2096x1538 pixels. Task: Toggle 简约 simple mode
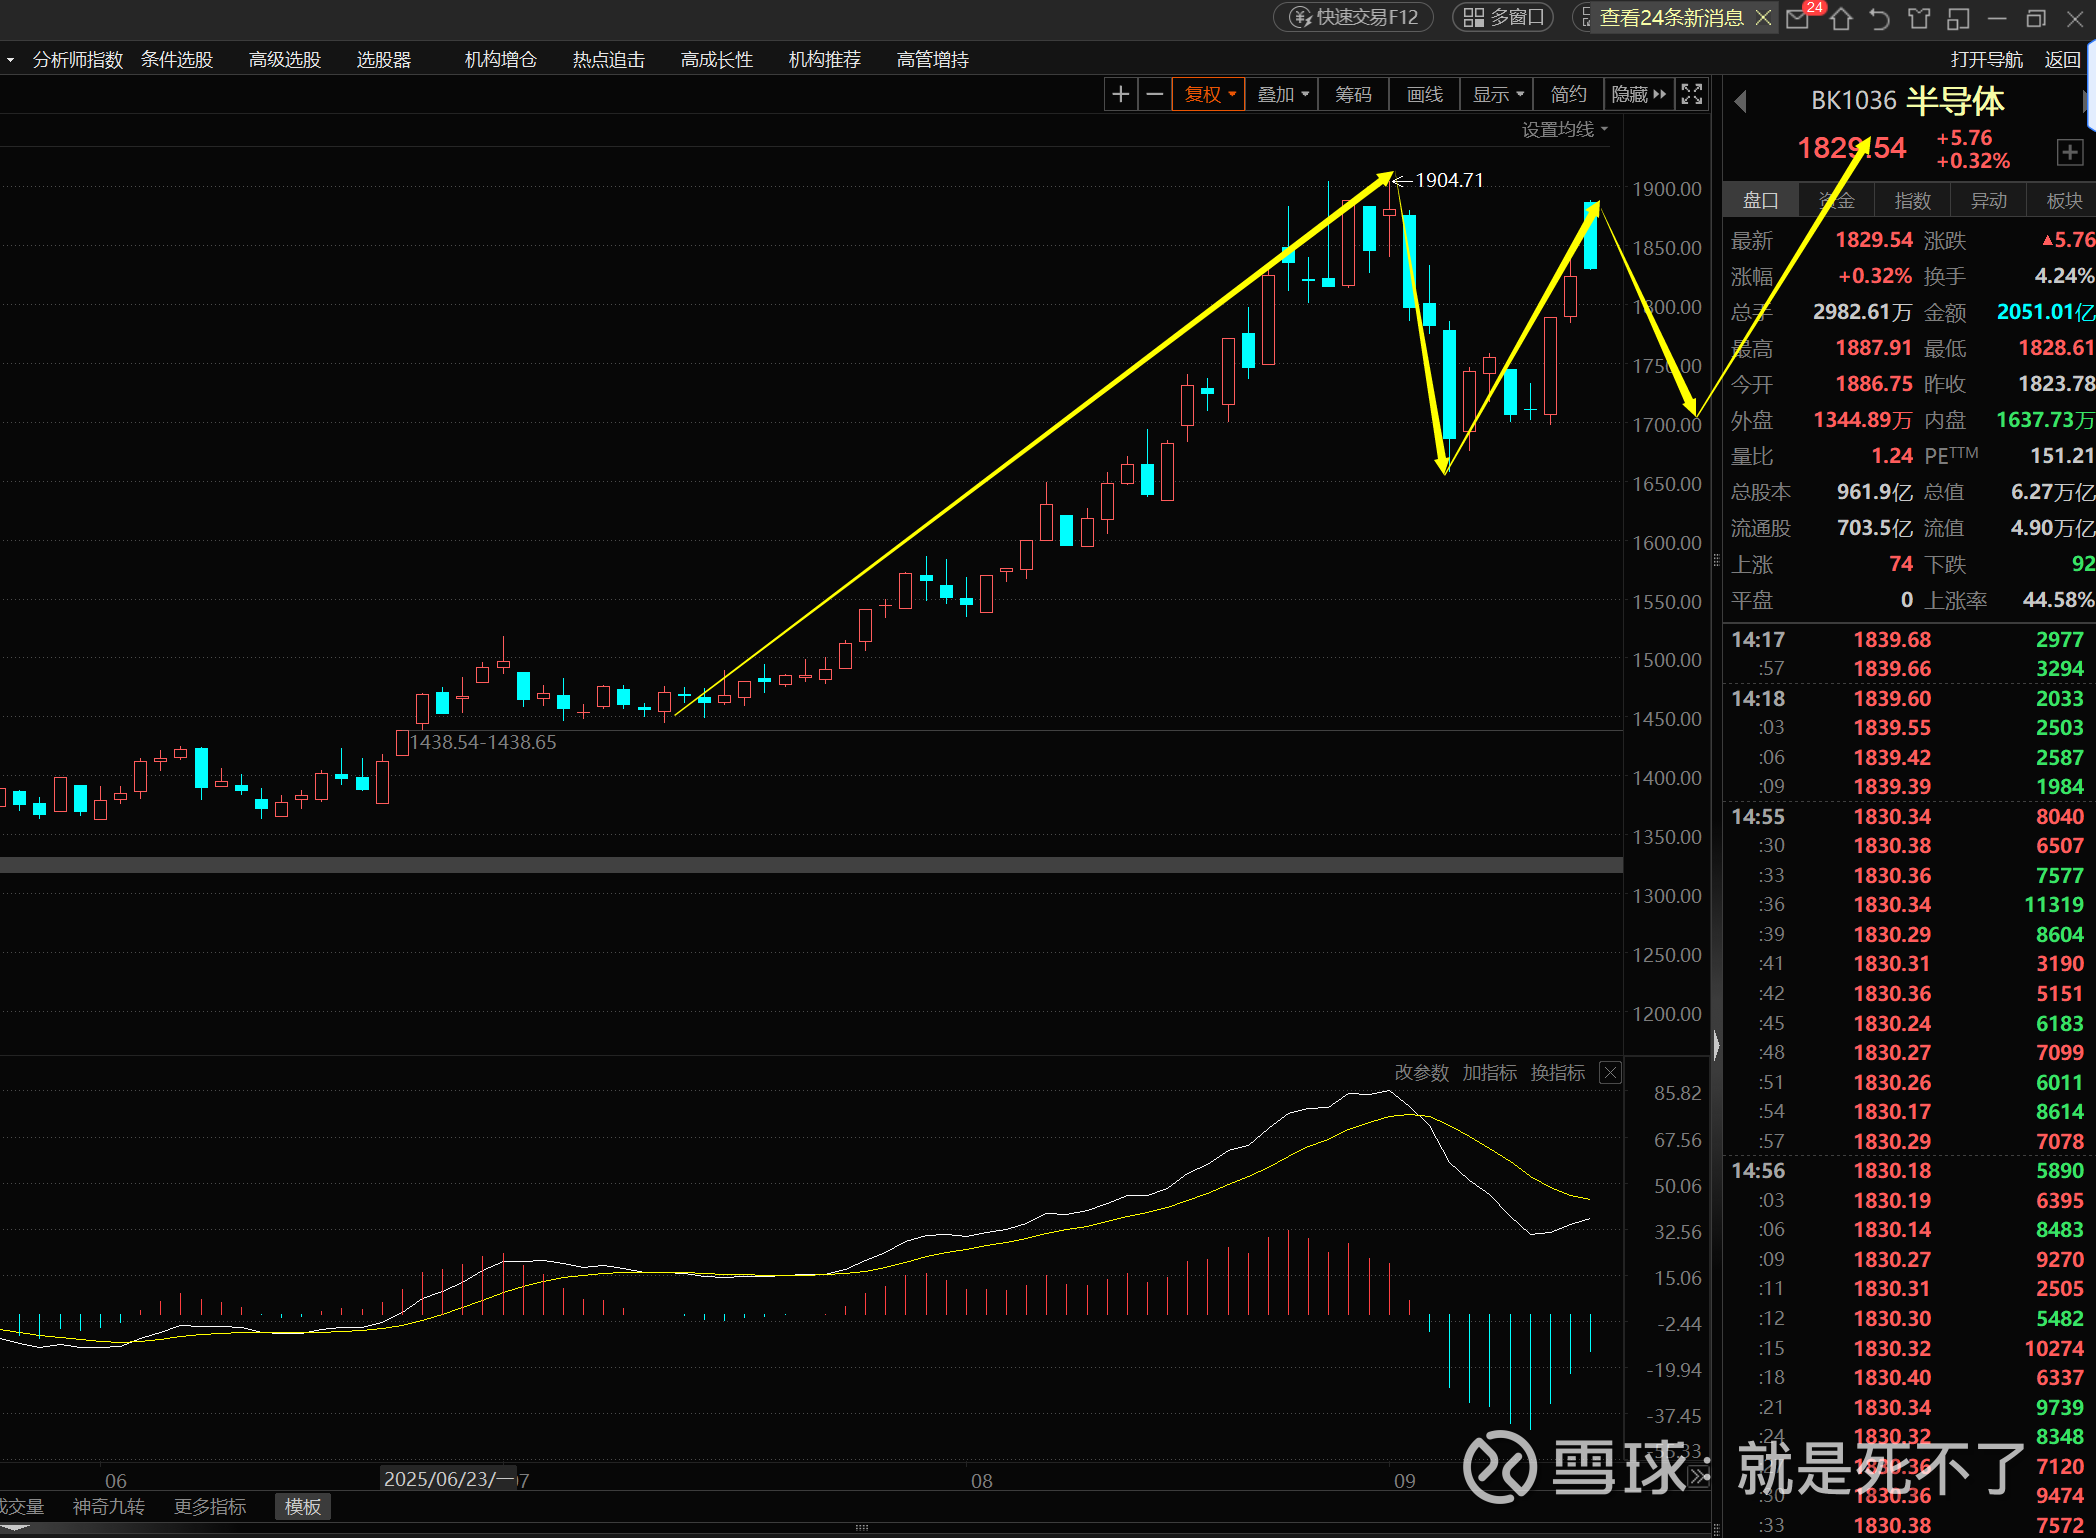point(1568,94)
